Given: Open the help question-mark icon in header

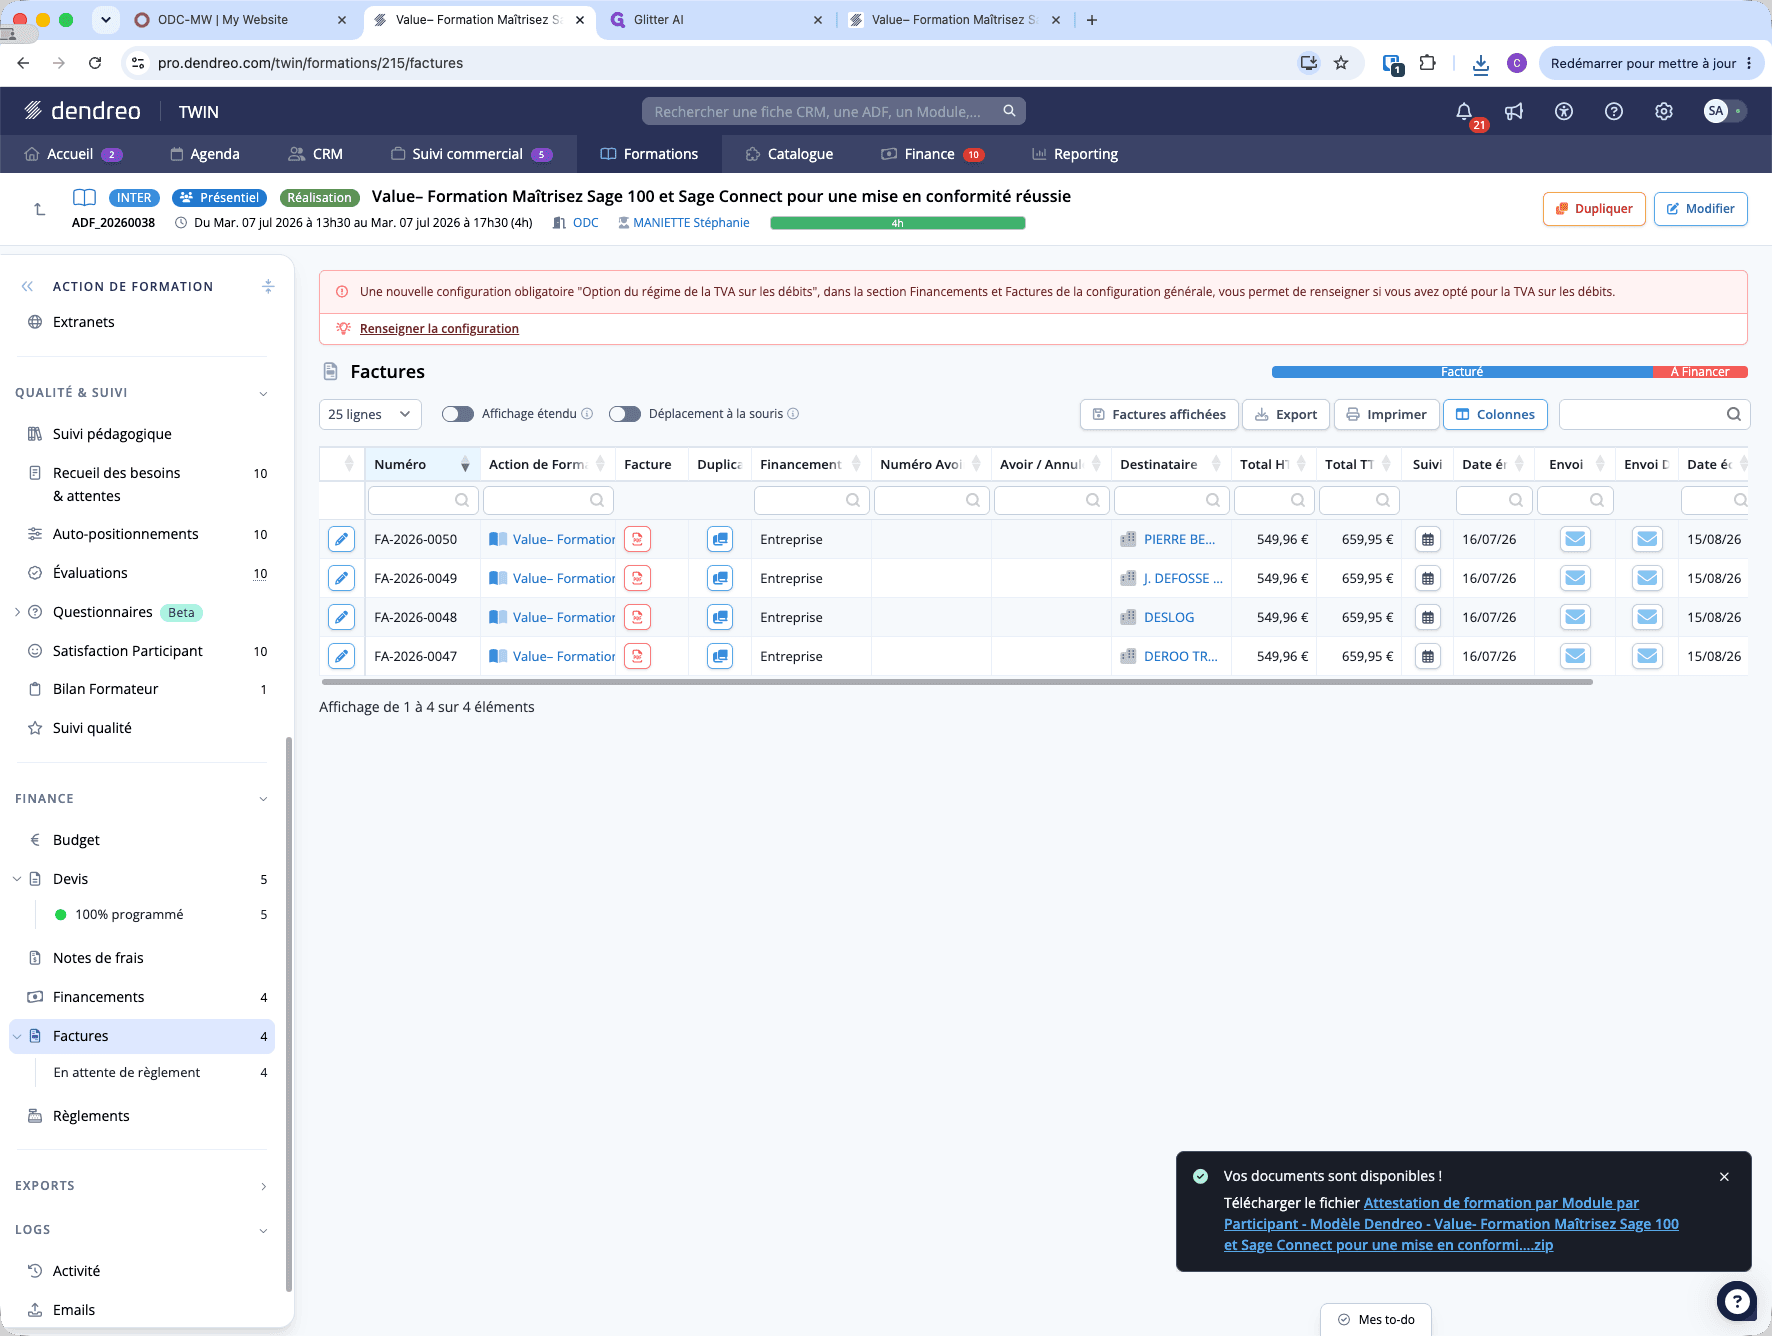Looking at the screenshot, I should 1614,112.
